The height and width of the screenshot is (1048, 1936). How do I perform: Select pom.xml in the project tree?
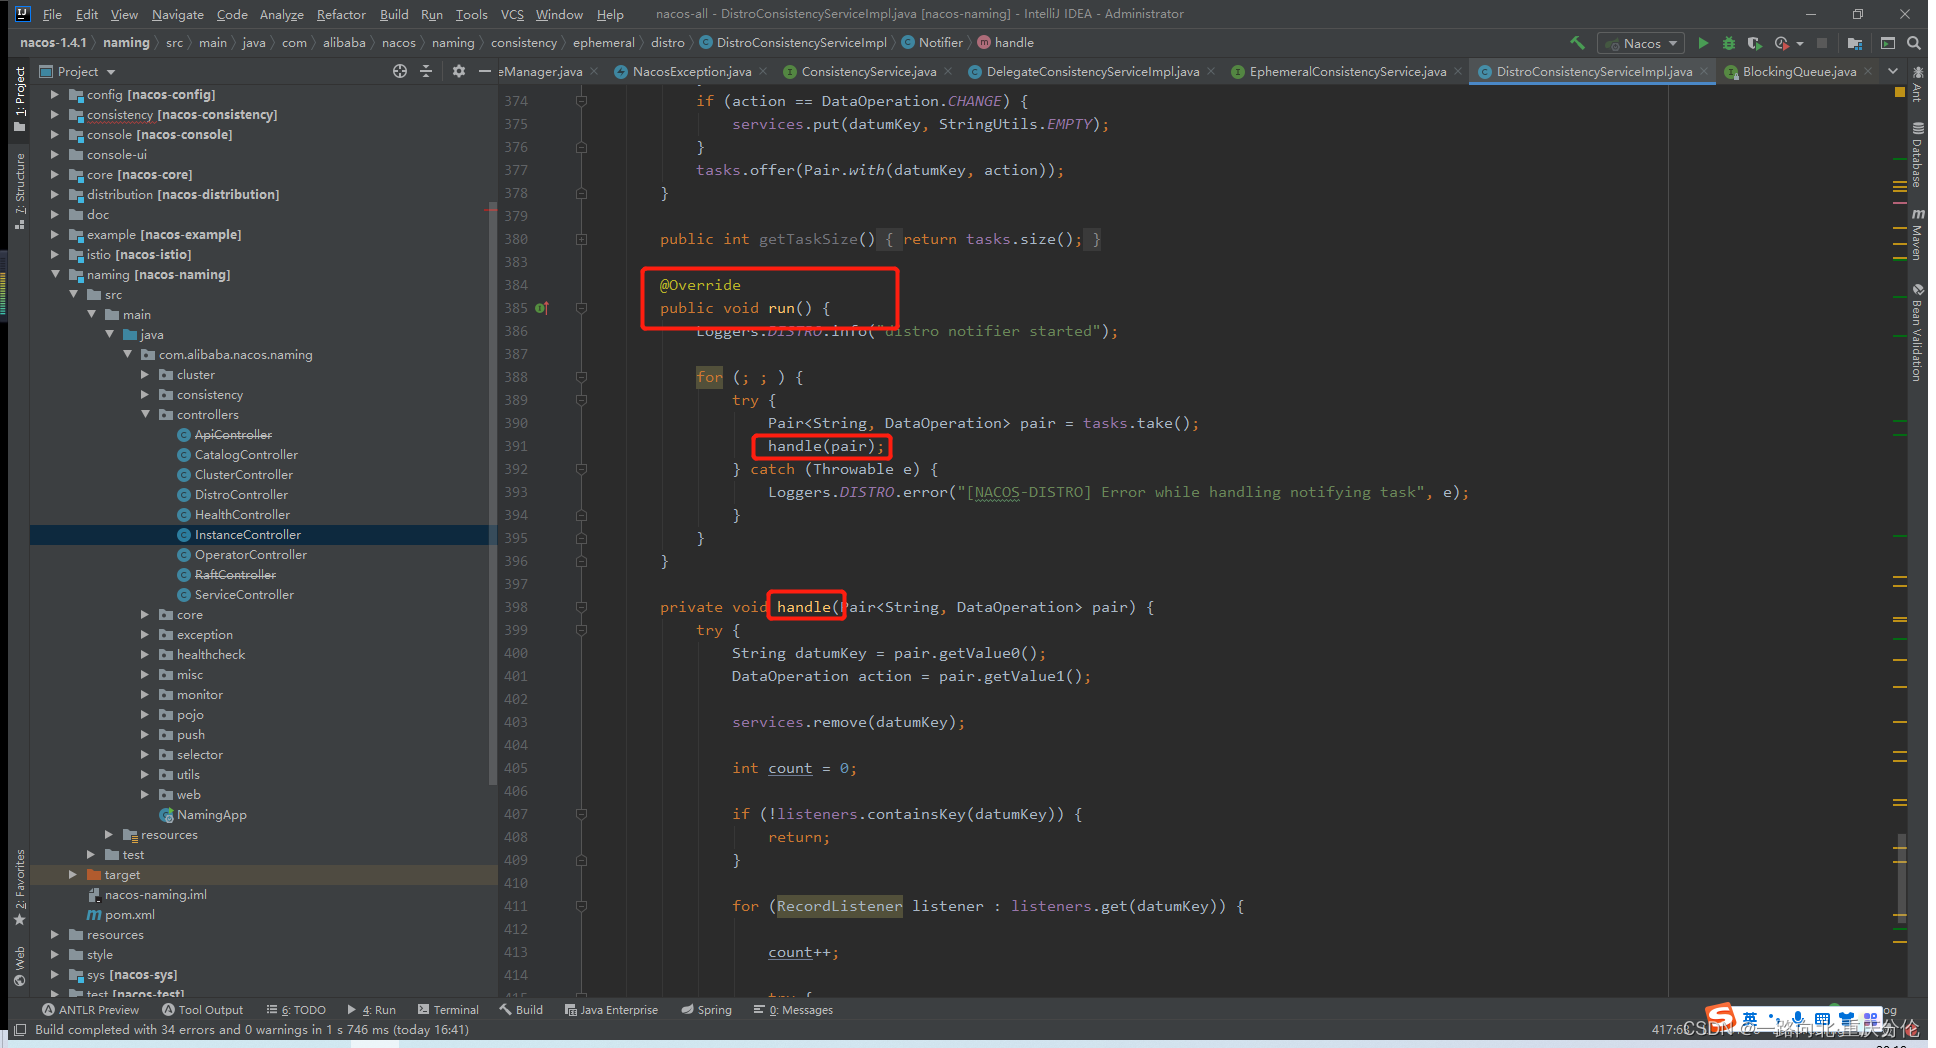tap(129, 915)
